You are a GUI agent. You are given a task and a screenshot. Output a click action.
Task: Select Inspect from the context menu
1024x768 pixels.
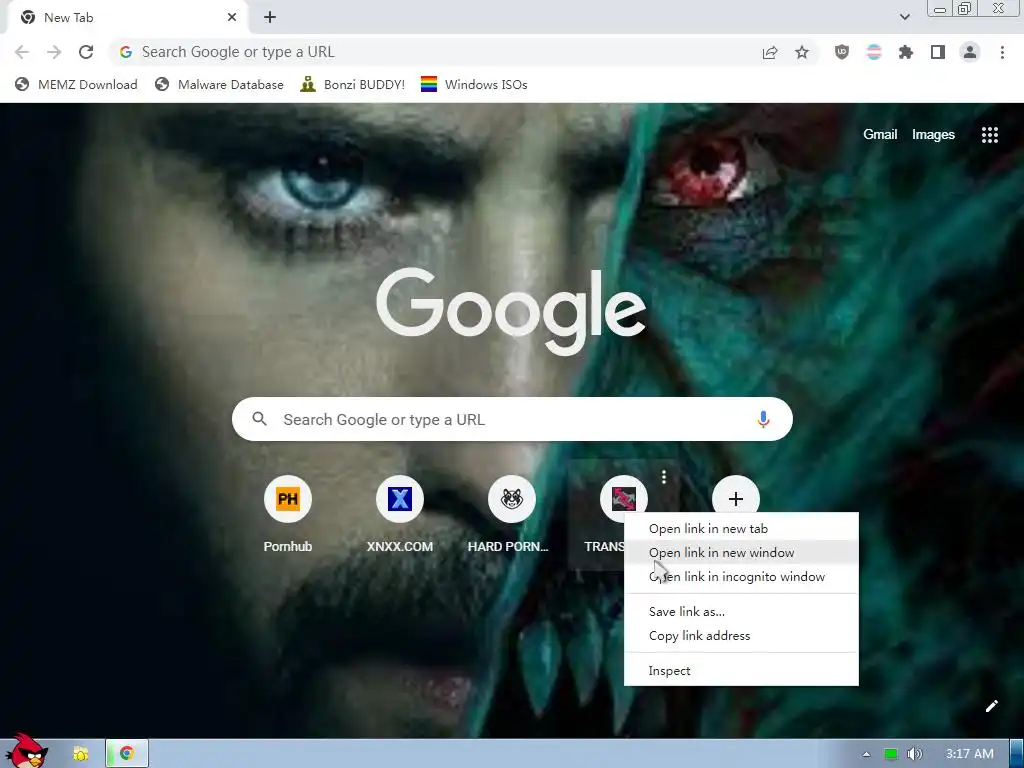(x=741, y=671)
